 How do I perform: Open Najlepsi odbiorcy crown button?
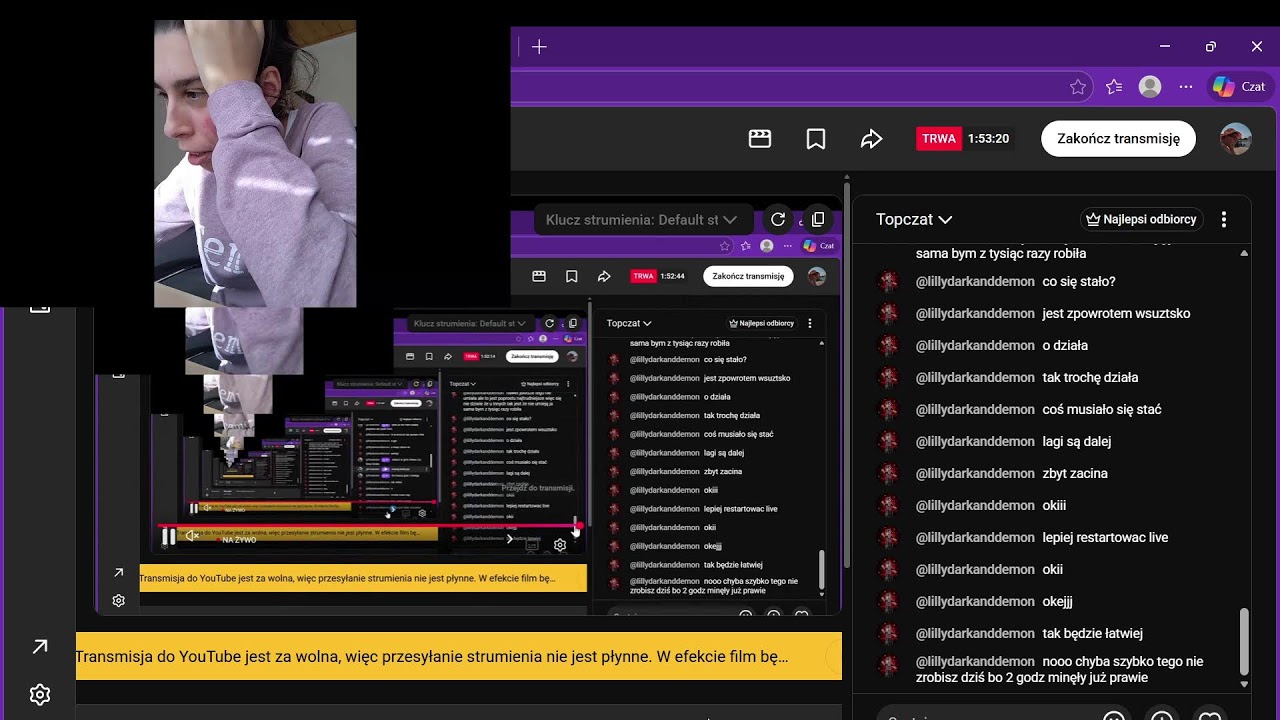[1141, 219]
